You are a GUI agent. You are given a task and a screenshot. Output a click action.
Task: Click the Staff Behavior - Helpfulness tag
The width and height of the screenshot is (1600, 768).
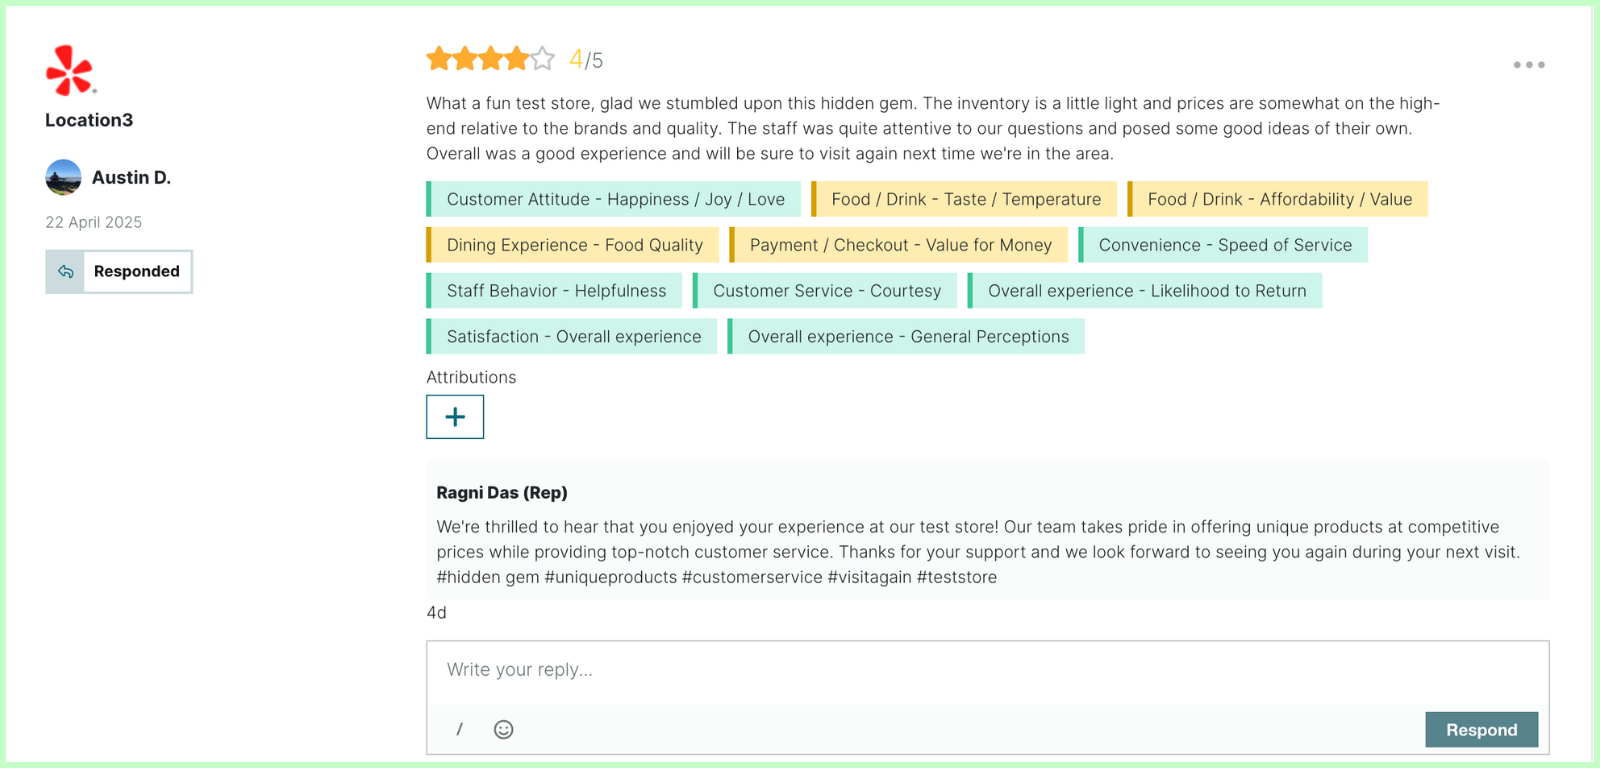[556, 291]
